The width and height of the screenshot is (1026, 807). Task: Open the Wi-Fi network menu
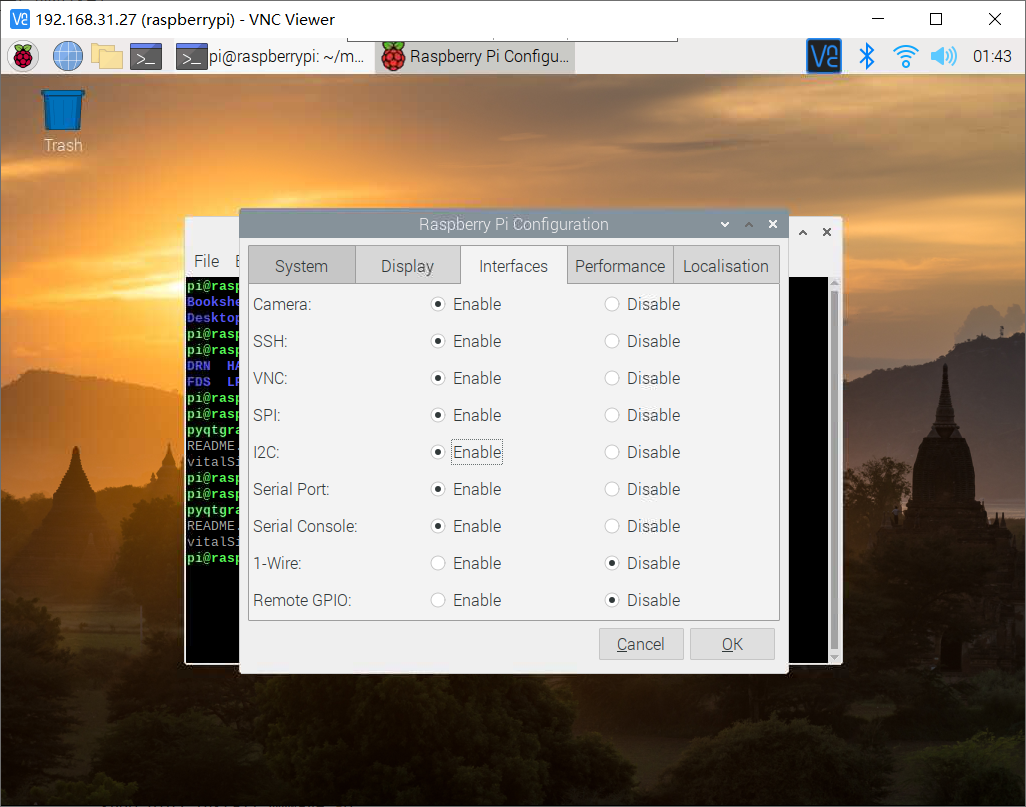click(x=906, y=56)
